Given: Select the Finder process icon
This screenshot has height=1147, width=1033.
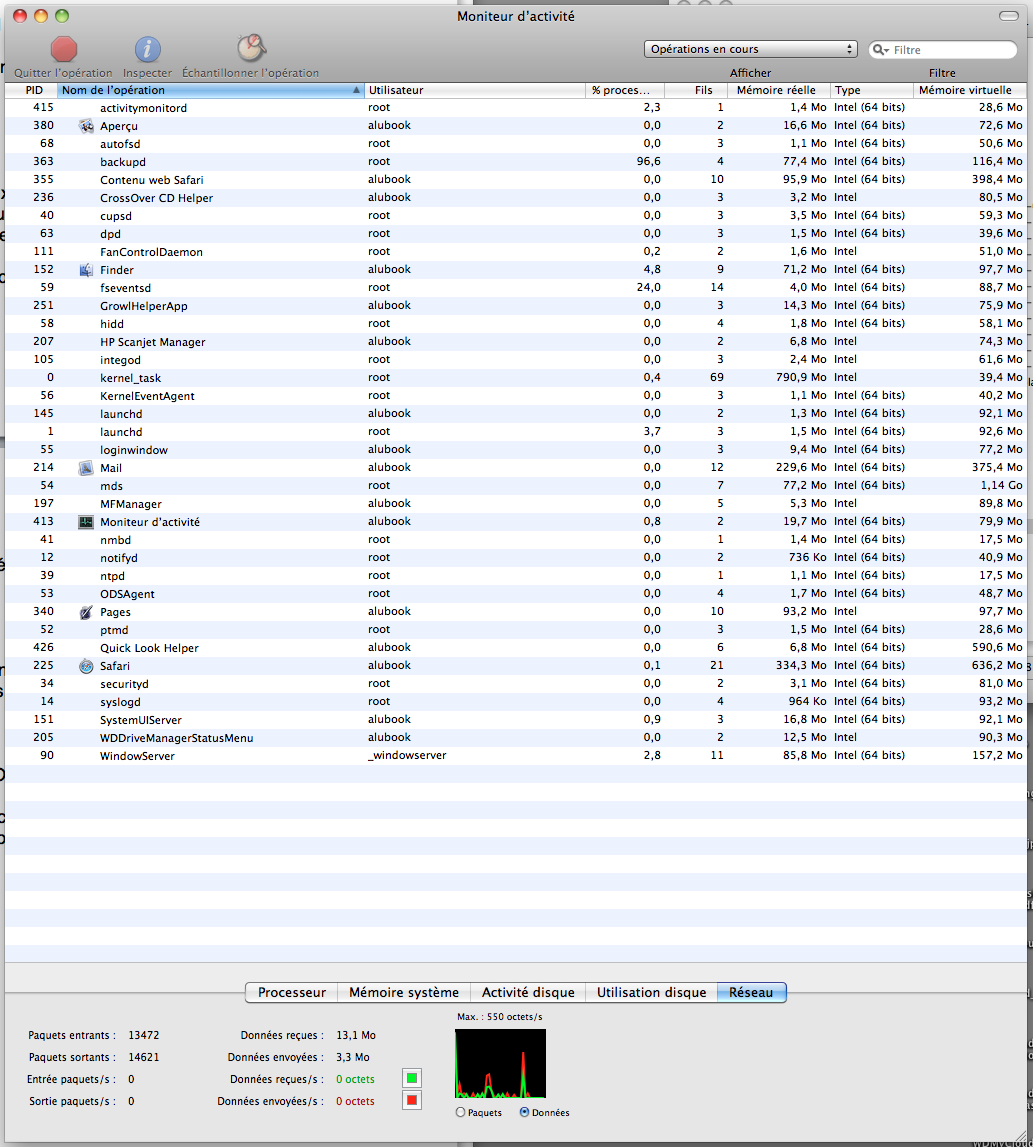Looking at the screenshot, I should pos(86,270).
